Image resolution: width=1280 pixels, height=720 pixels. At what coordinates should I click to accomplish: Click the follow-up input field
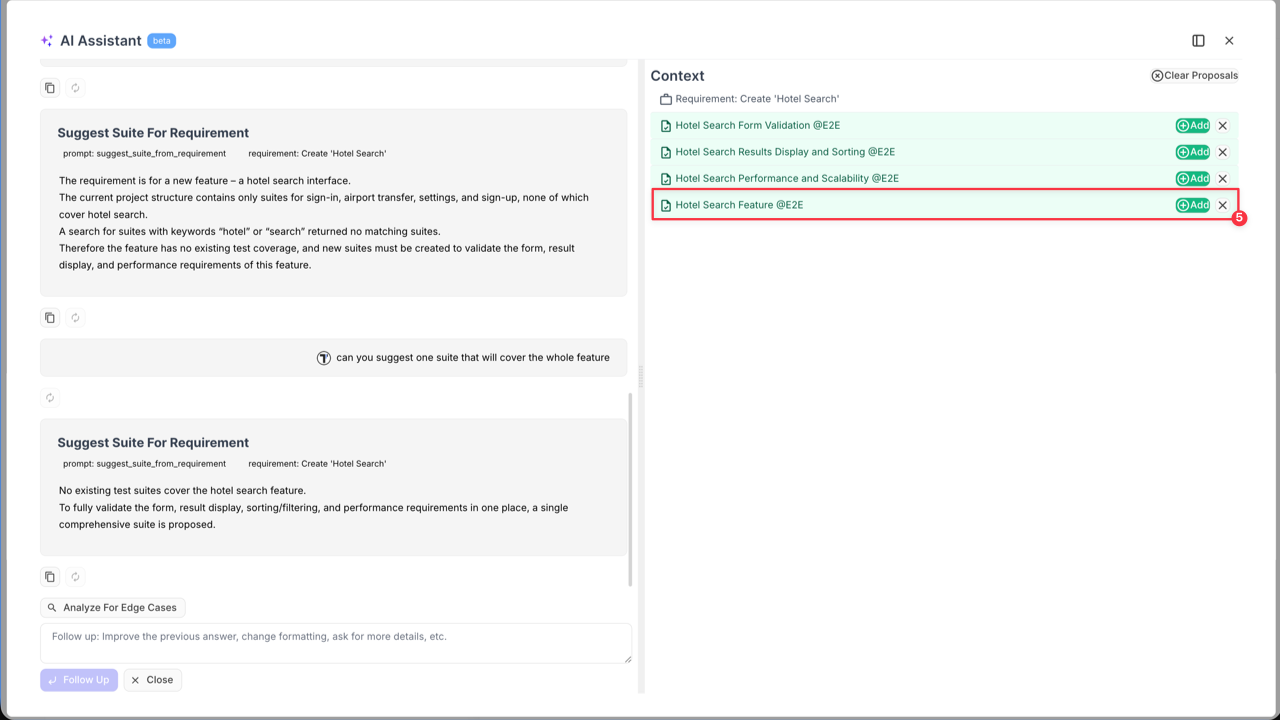tap(335, 643)
